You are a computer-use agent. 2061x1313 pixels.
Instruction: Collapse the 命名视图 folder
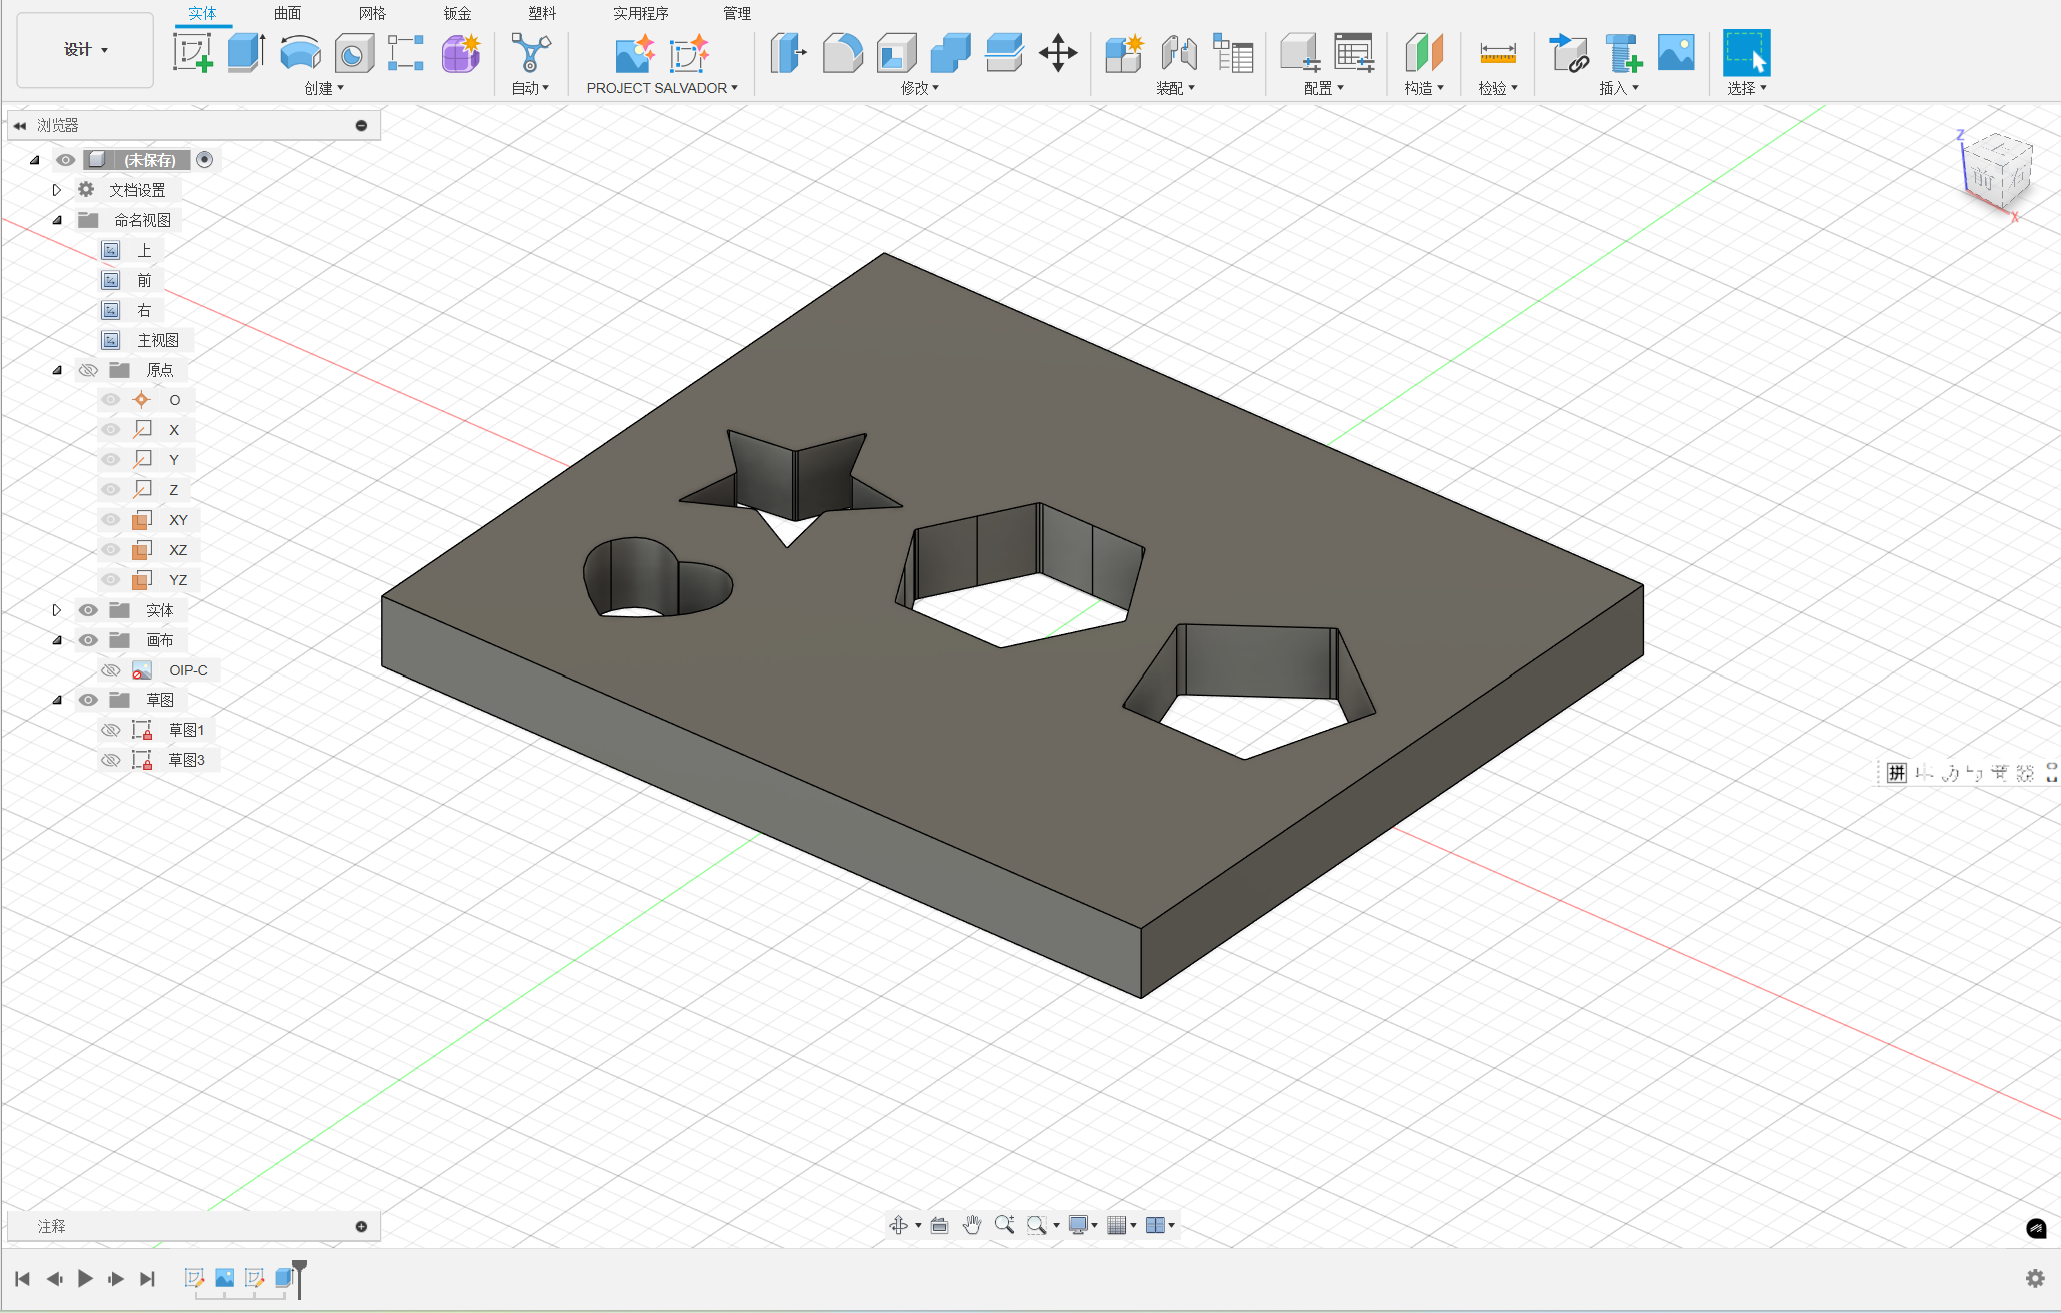coord(57,220)
